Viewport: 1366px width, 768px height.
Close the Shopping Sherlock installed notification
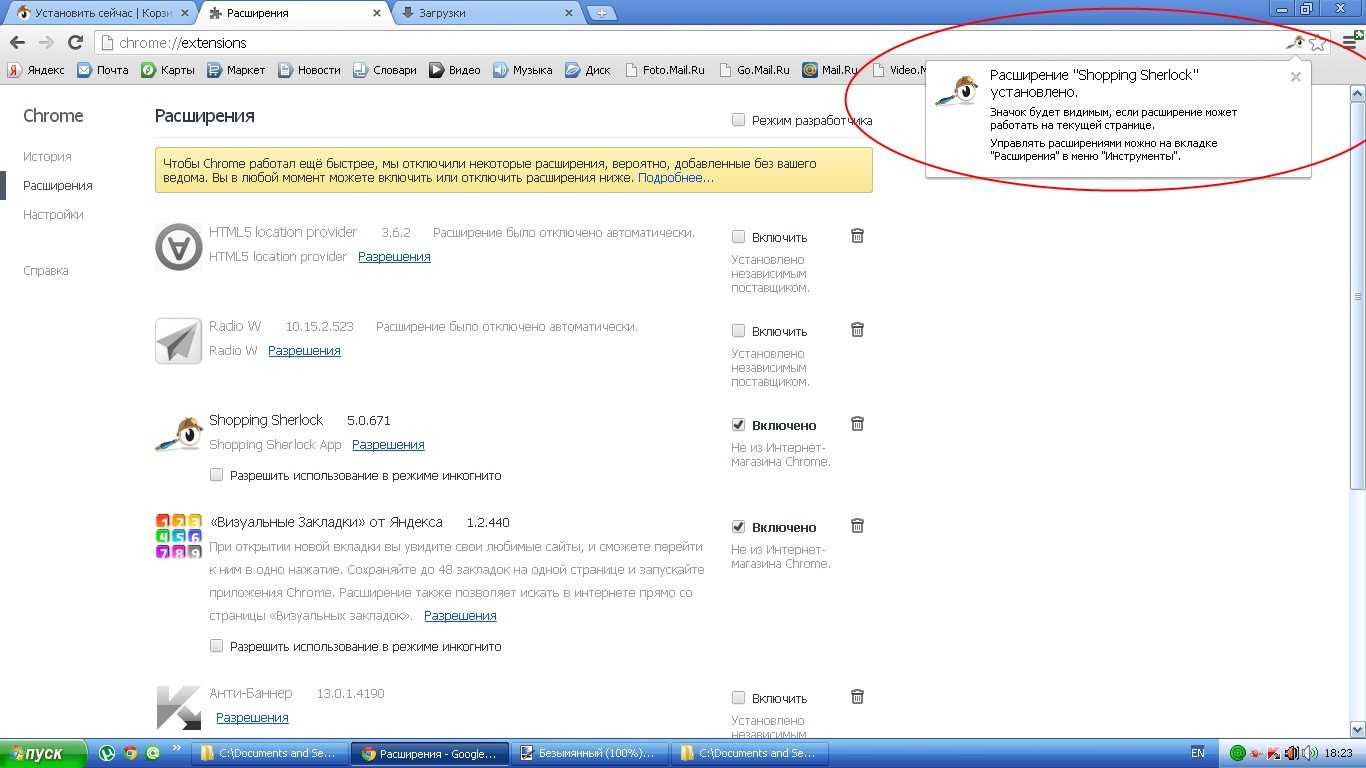click(x=1295, y=77)
